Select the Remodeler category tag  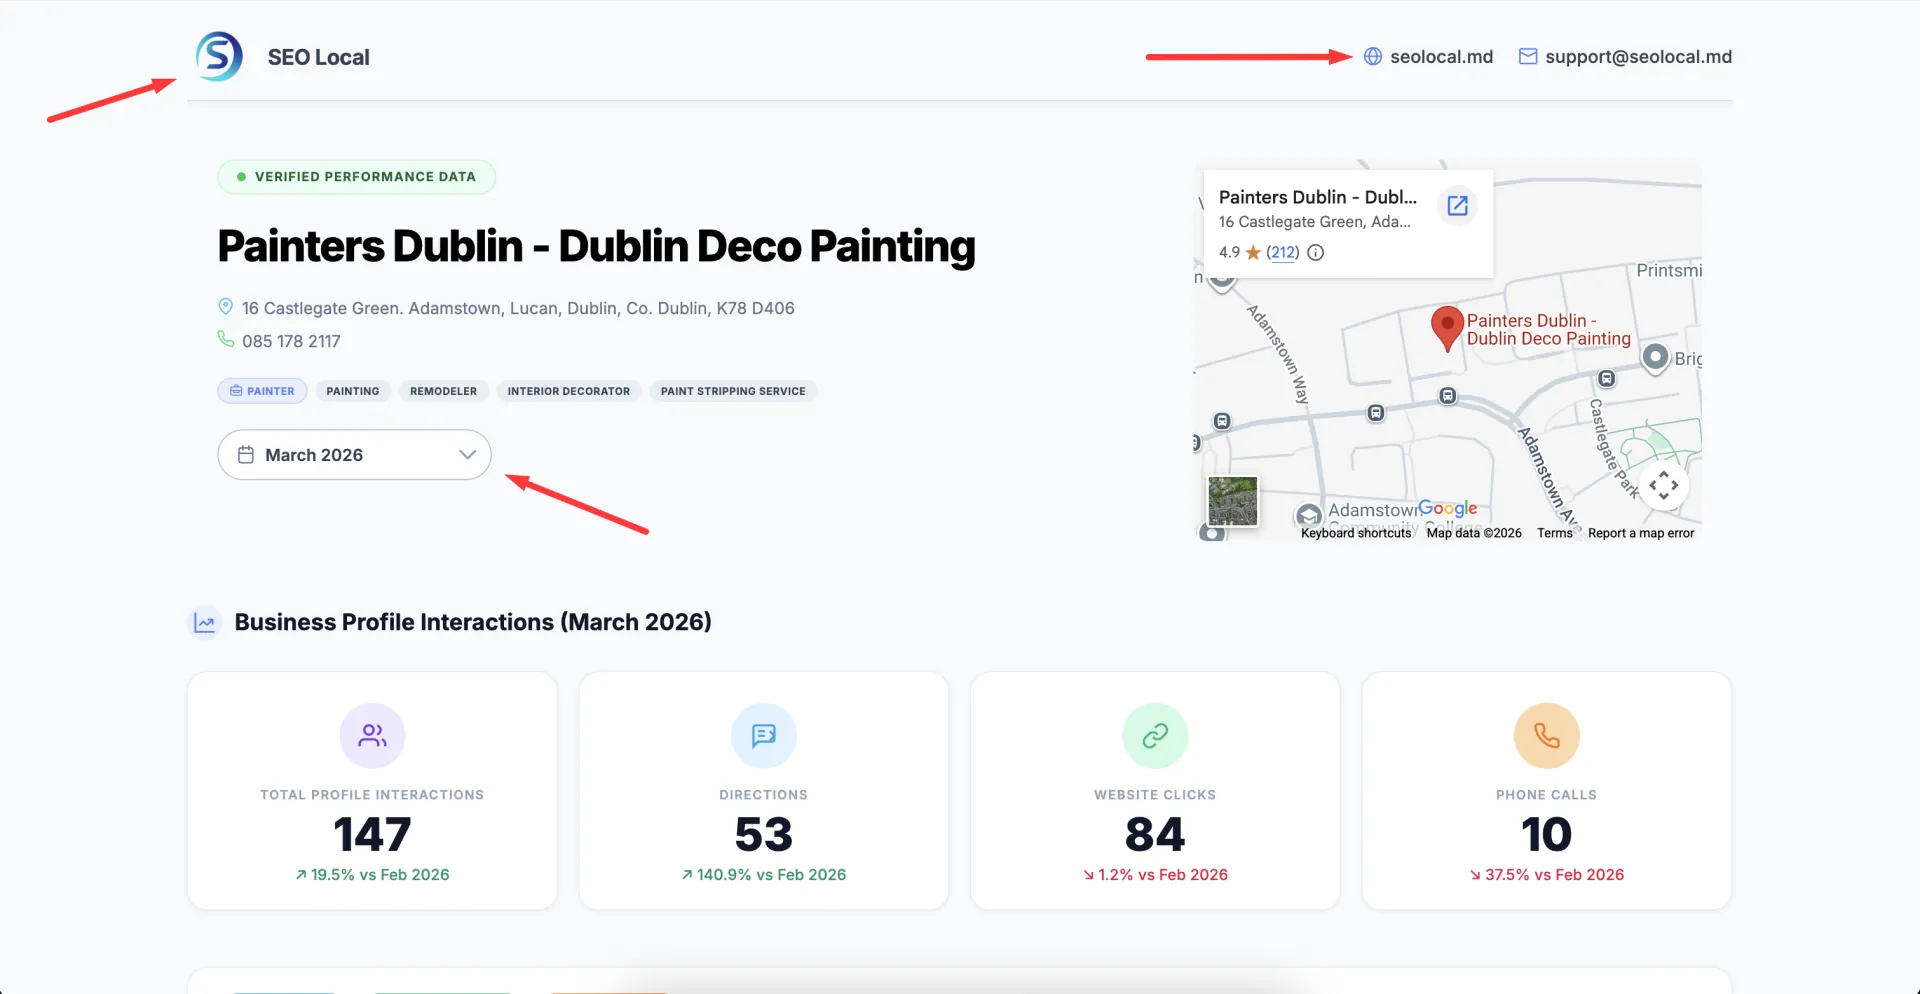tap(443, 391)
